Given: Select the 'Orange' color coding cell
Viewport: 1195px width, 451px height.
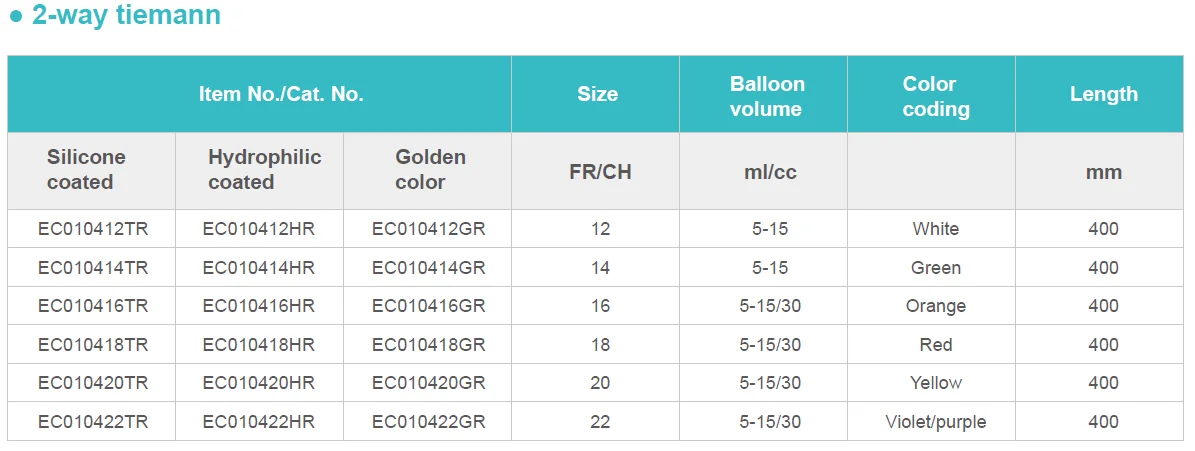Looking at the screenshot, I should pos(935,306).
